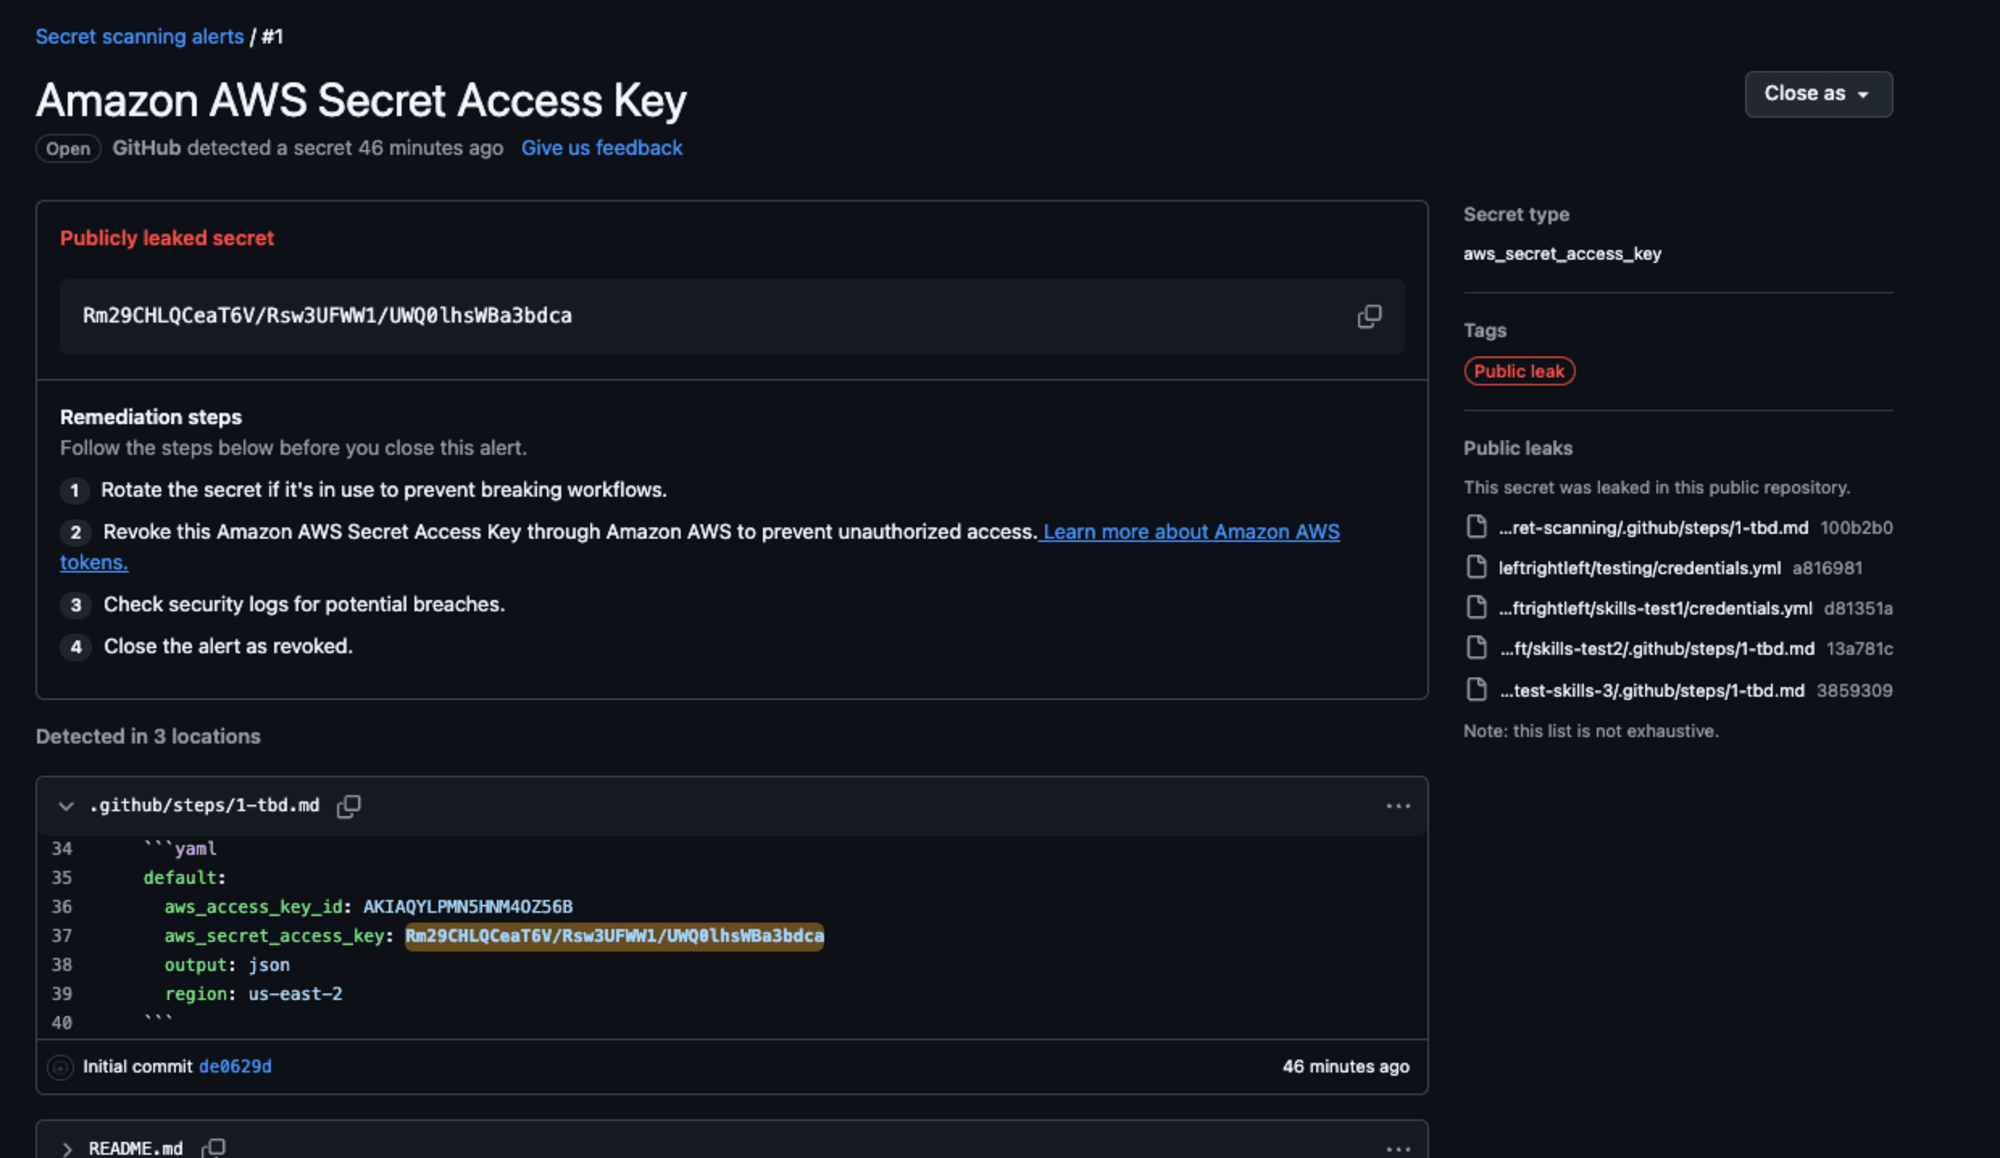Click the Publicly leaked secret heading
Screen dimensions: 2000x1158
167,238
